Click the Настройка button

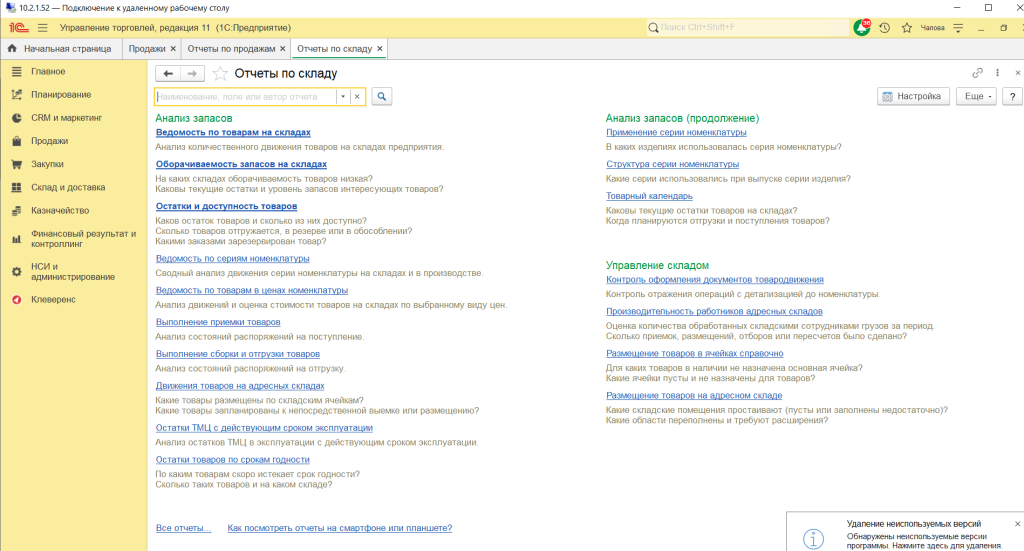[x=913, y=97]
